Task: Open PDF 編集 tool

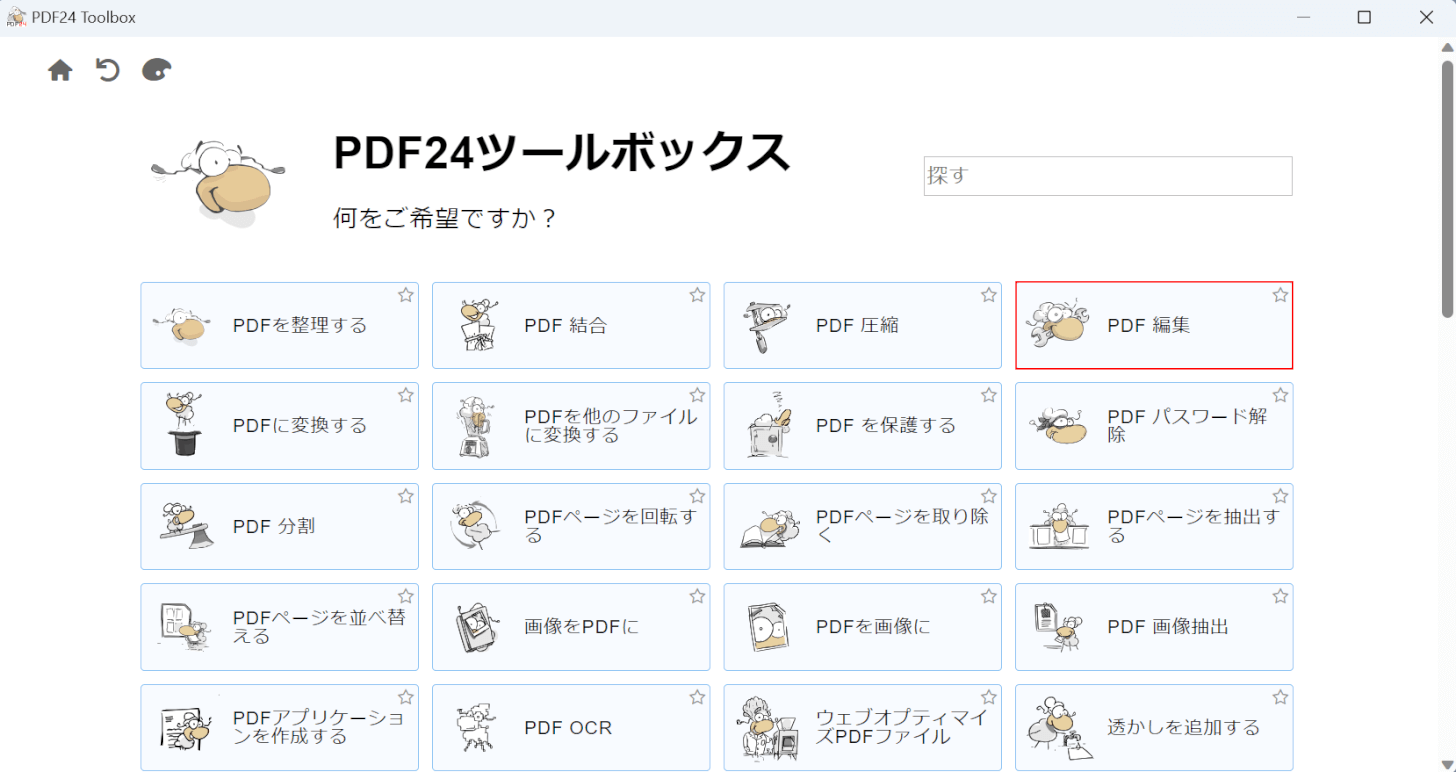Action: pyautogui.click(x=1154, y=325)
